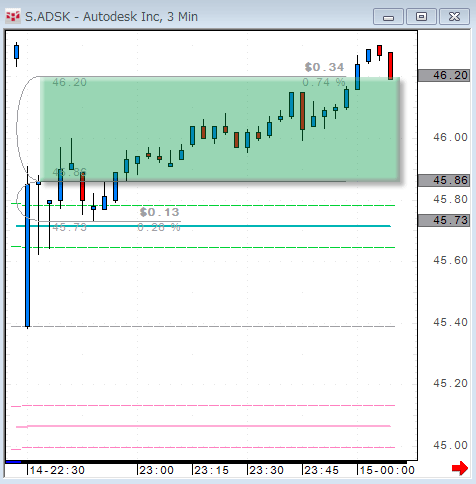
Task: Maximize the Autodesk chart window
Action: (x=421, y=17)
